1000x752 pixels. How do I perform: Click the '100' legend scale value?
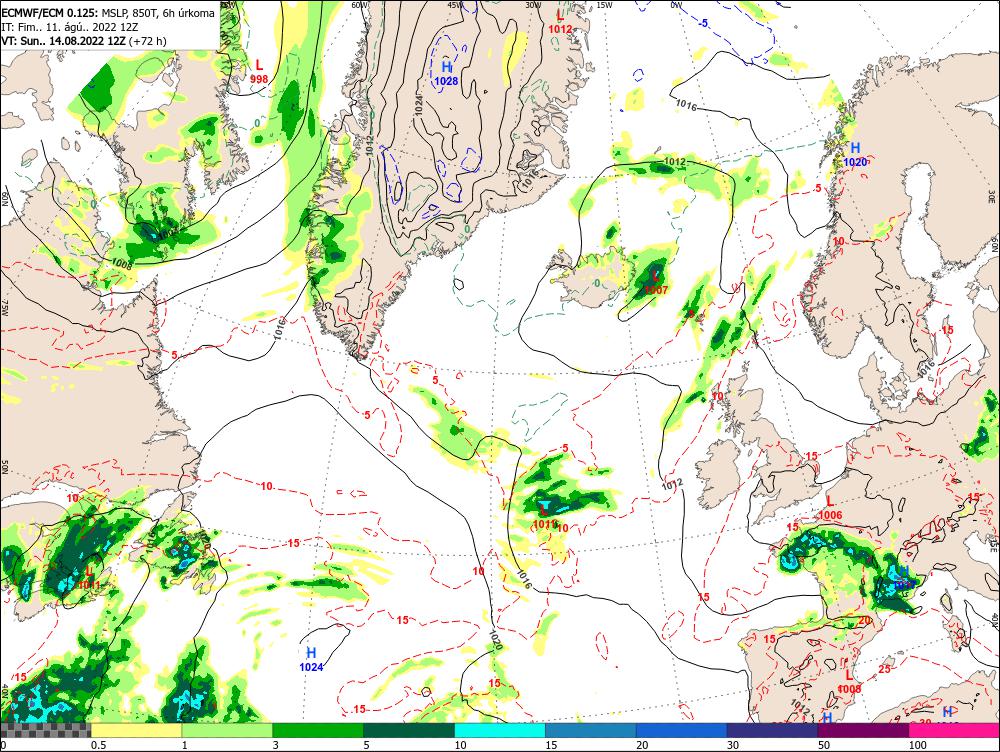918,745
